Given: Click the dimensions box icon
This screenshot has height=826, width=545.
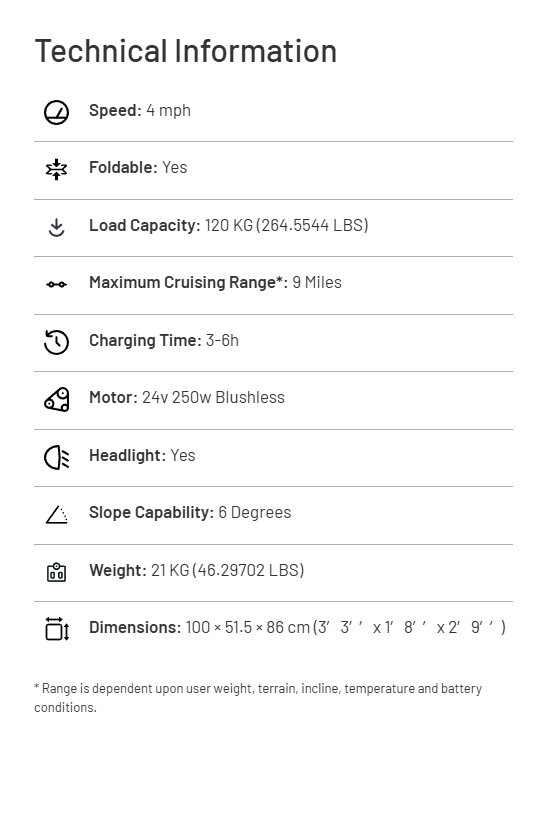Looking at the screenshot, I should 57,629.
